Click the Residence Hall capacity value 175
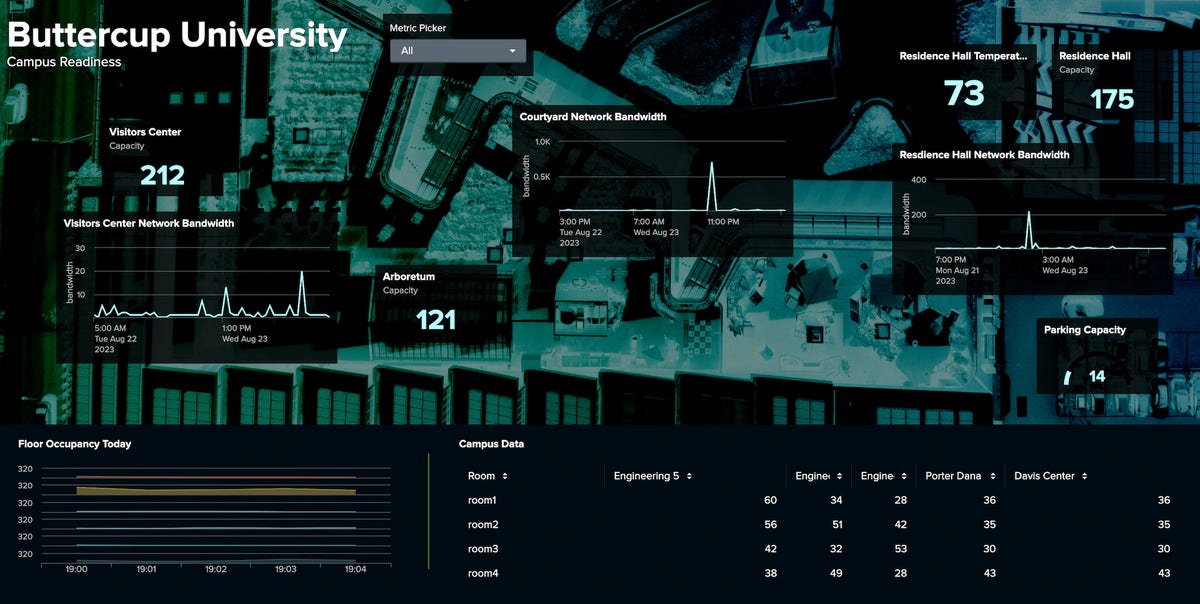This screenshot has height=604, width=1200. click(x=1112, y=100)
